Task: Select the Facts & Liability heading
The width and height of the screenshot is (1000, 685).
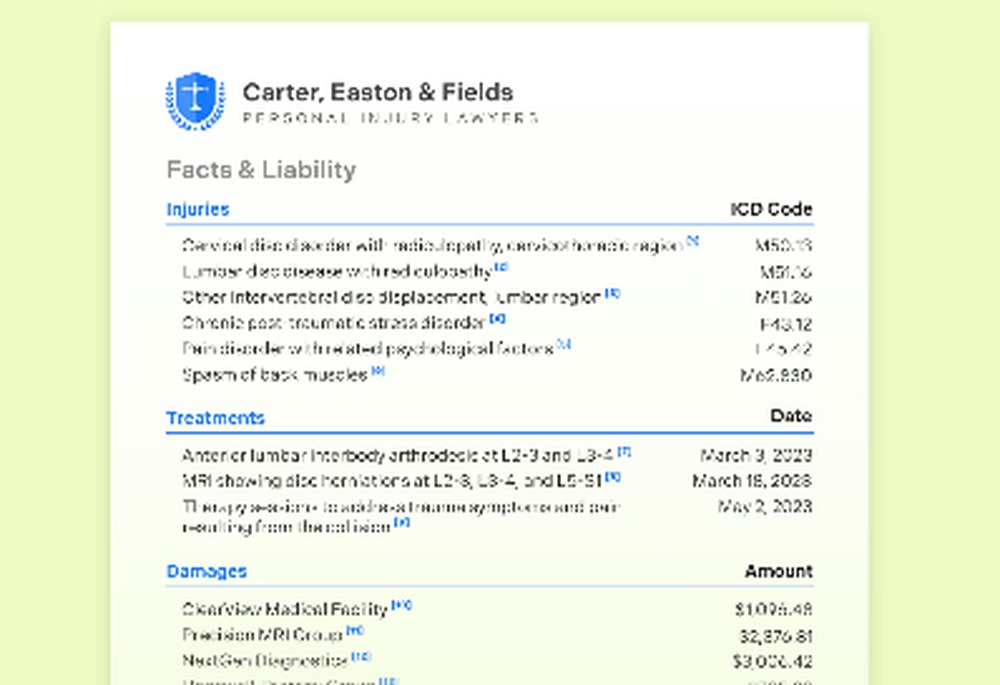Action: 261,170
